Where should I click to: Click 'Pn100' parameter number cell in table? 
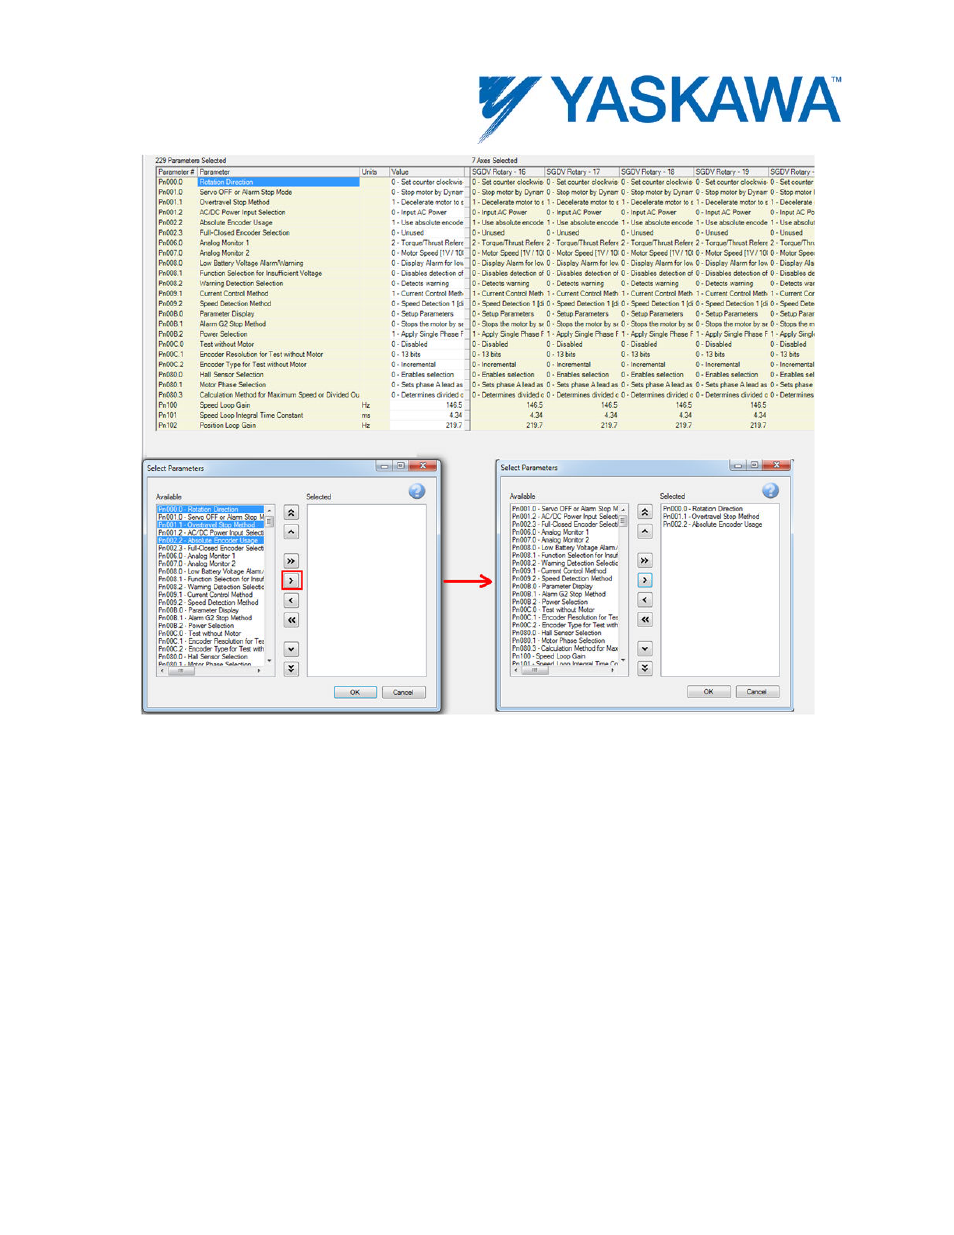pyautogui.click(x=176, y=405)
